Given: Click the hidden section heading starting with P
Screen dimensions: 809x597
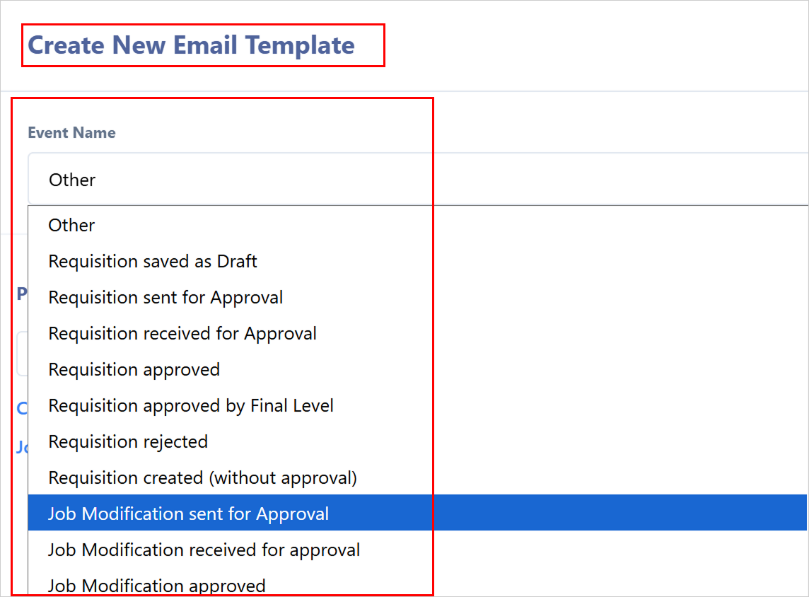Looking at the screenshot, I should pos(22,294).
